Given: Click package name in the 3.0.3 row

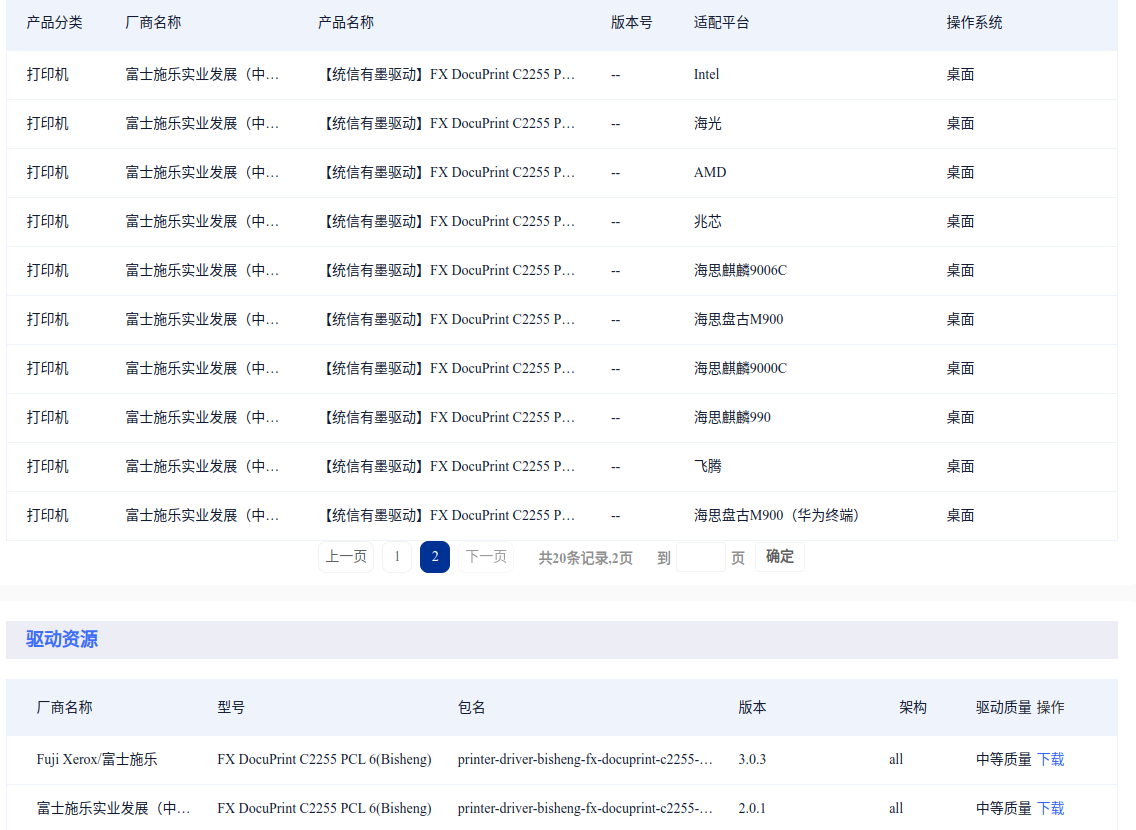Looking at the screenshot, I should (x=585, y=759).
